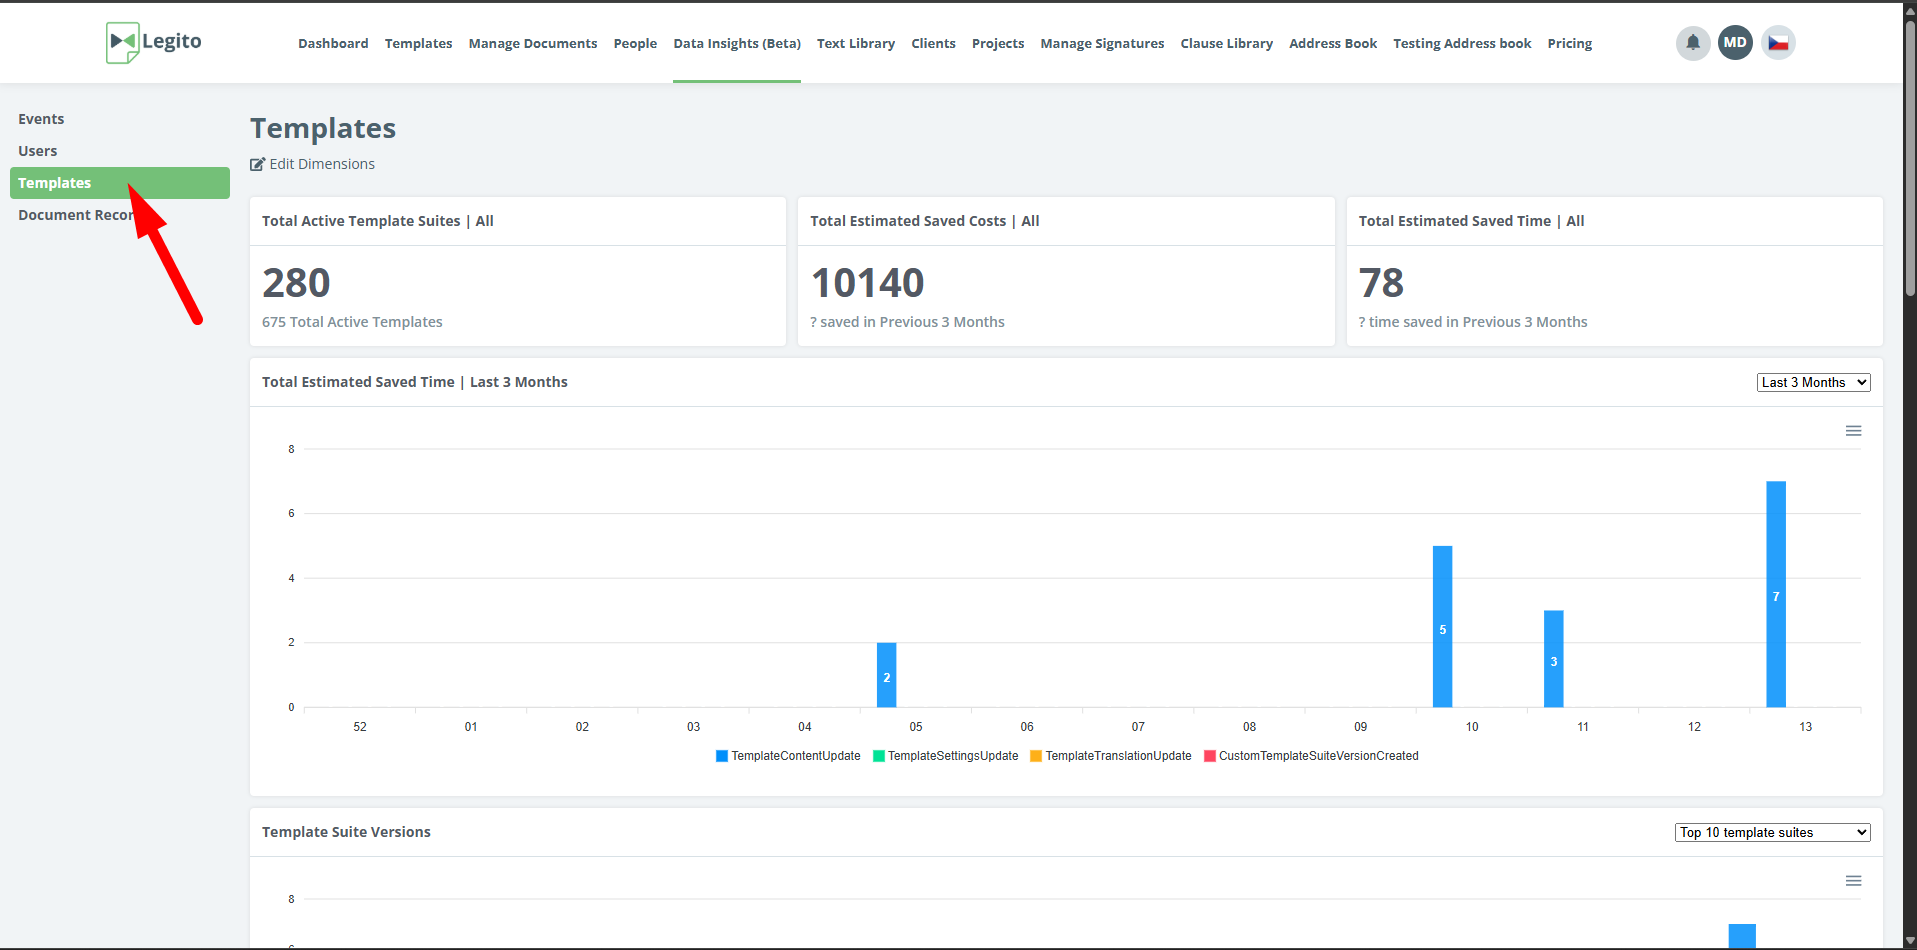
Task: Open the Saved Time chart hamburger menu
Action: (1853, 431)
